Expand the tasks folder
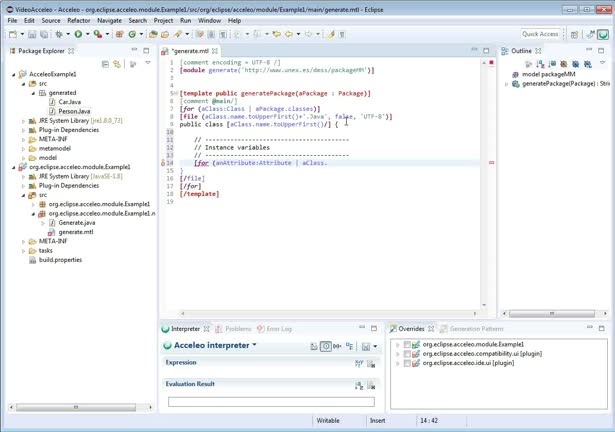This screenshot has height=432, width=615. [24, 251]
